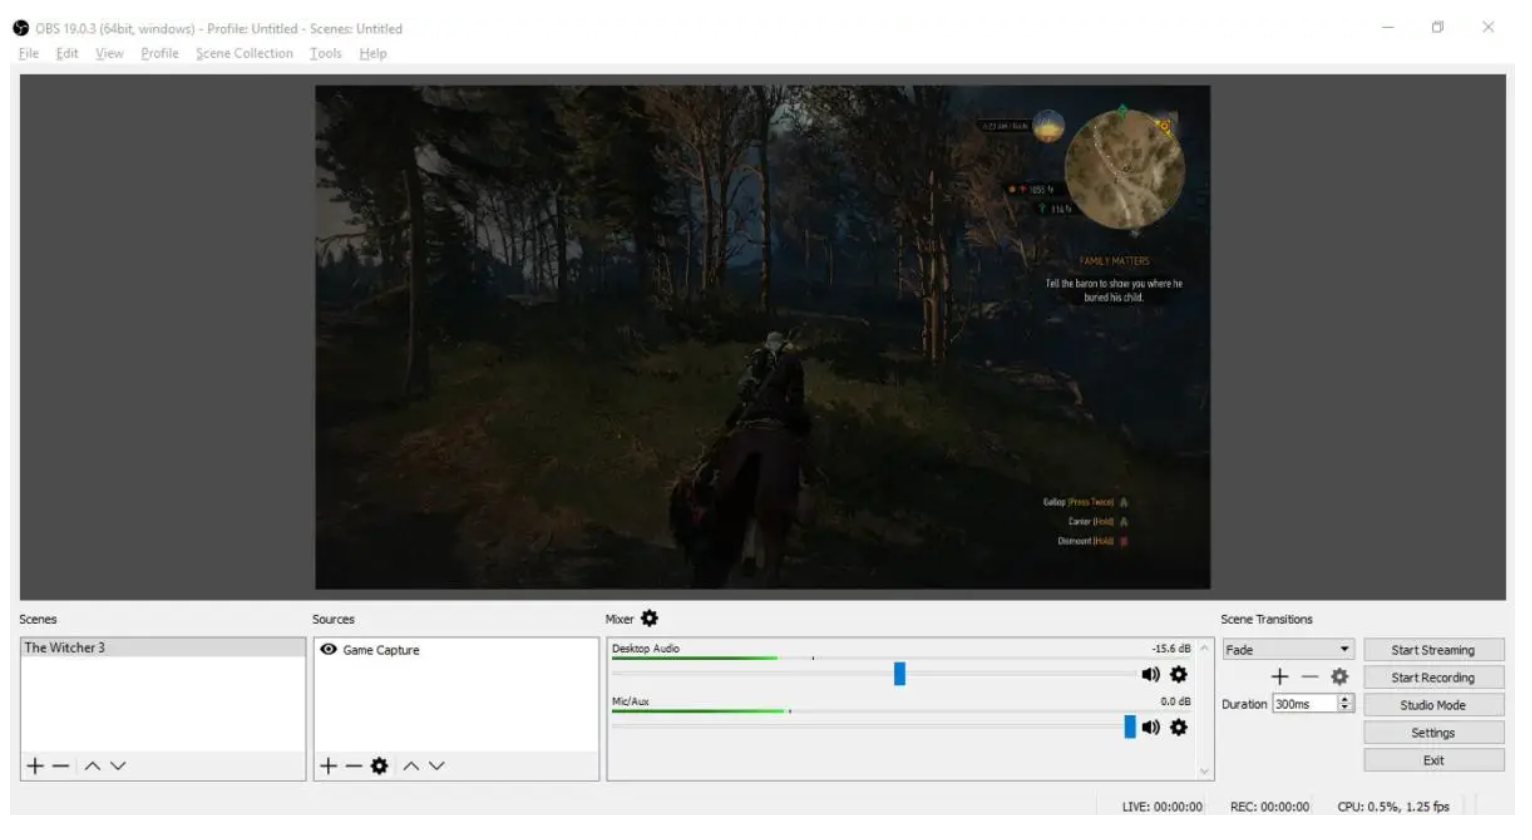The width and height of the screenshot is (1532, 840).
Task: Click the LIVE: 00:00:00 status
Action: coord(1162,807)
